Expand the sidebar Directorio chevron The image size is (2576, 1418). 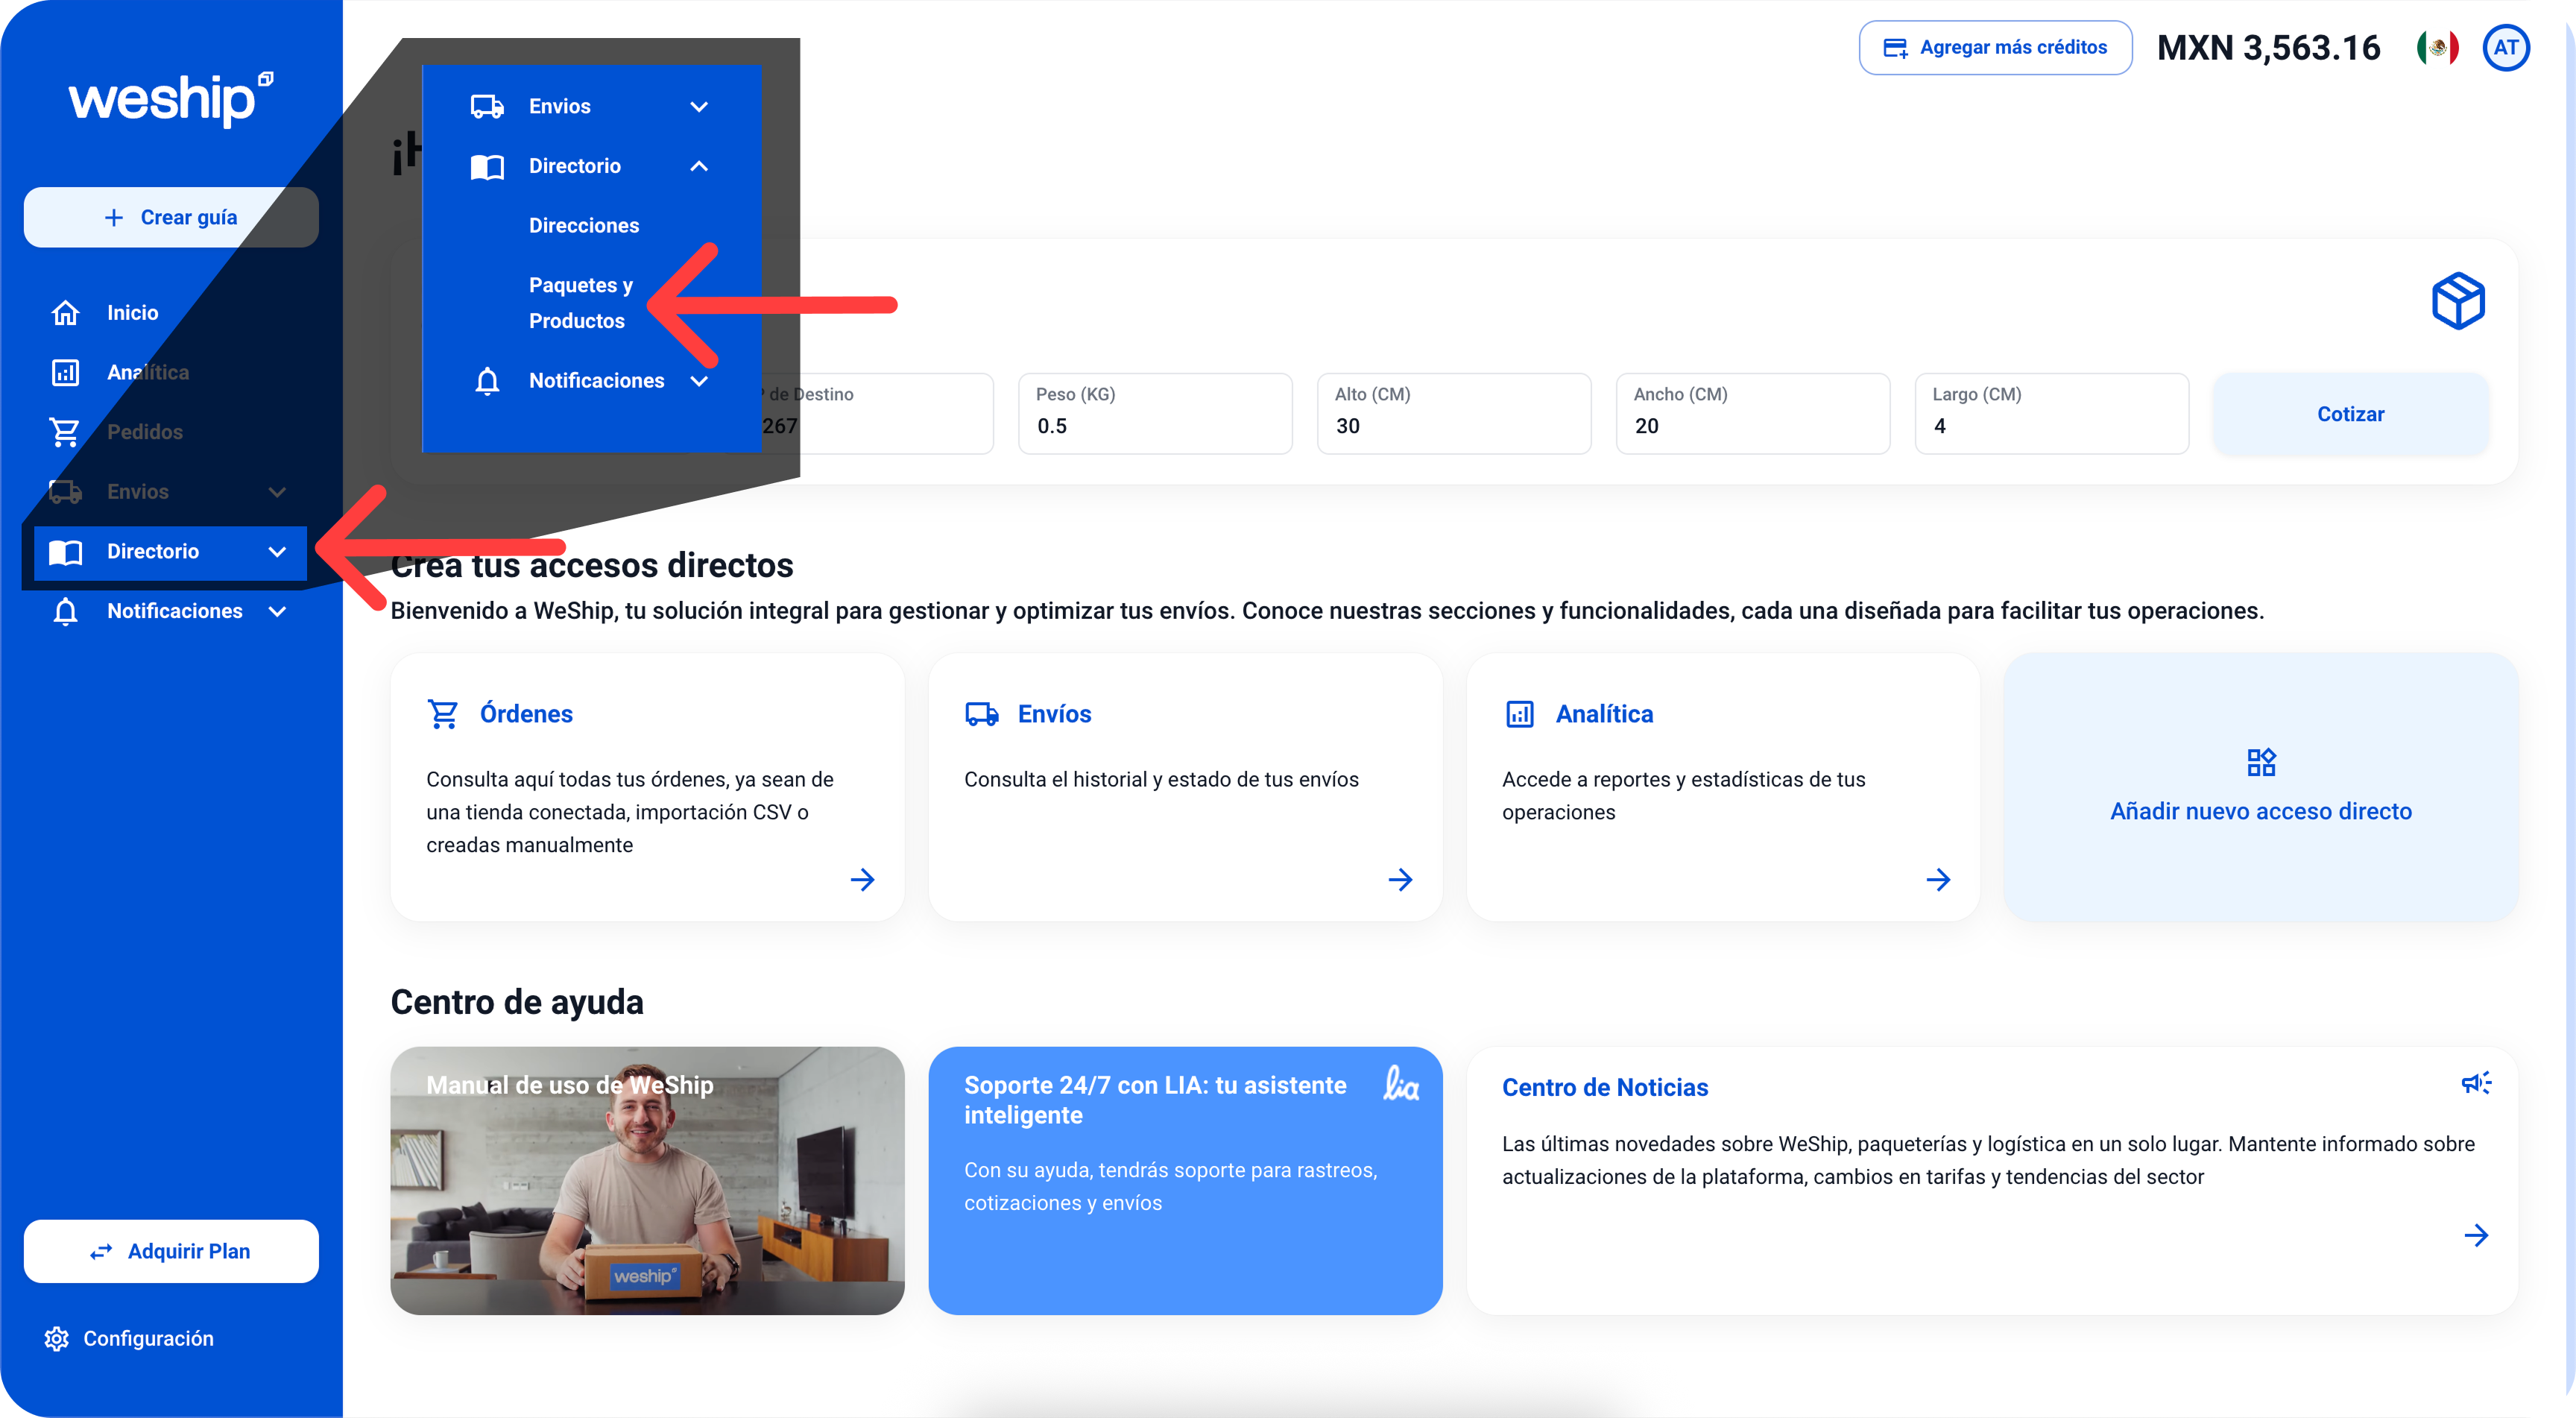tap(277, 552)
